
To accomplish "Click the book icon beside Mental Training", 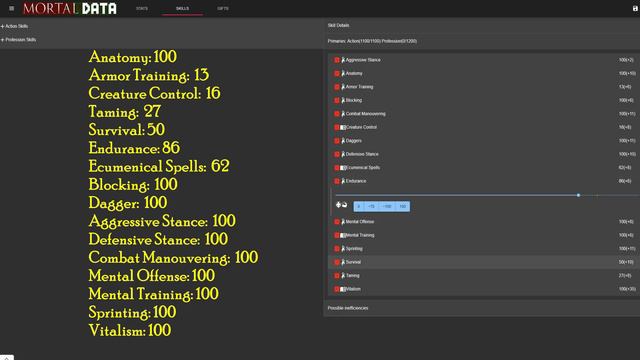I will click(343, 236).
